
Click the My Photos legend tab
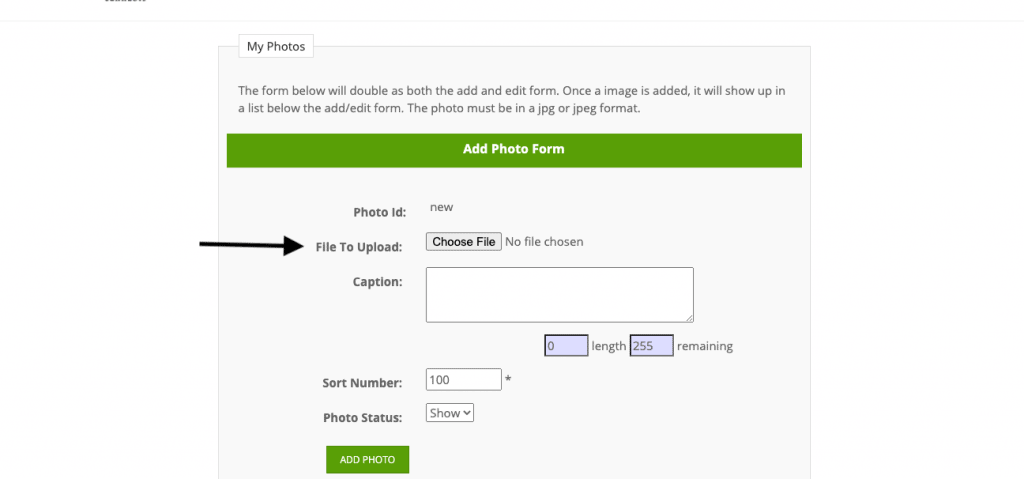click(276, 47)
